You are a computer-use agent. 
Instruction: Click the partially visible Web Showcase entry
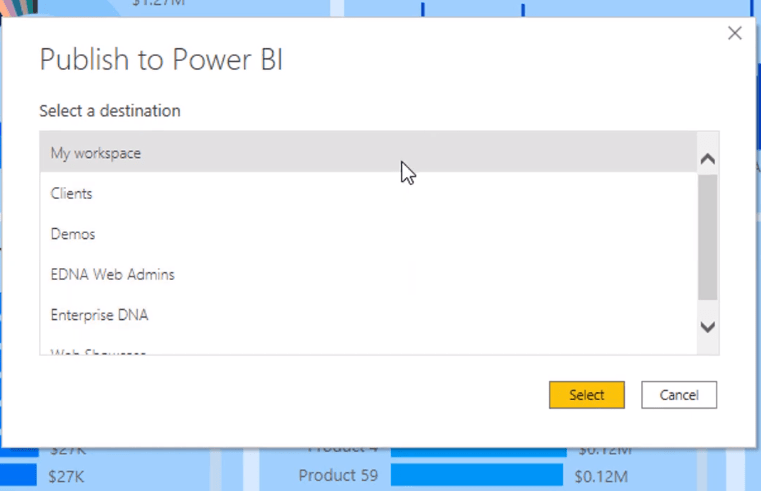368,350
